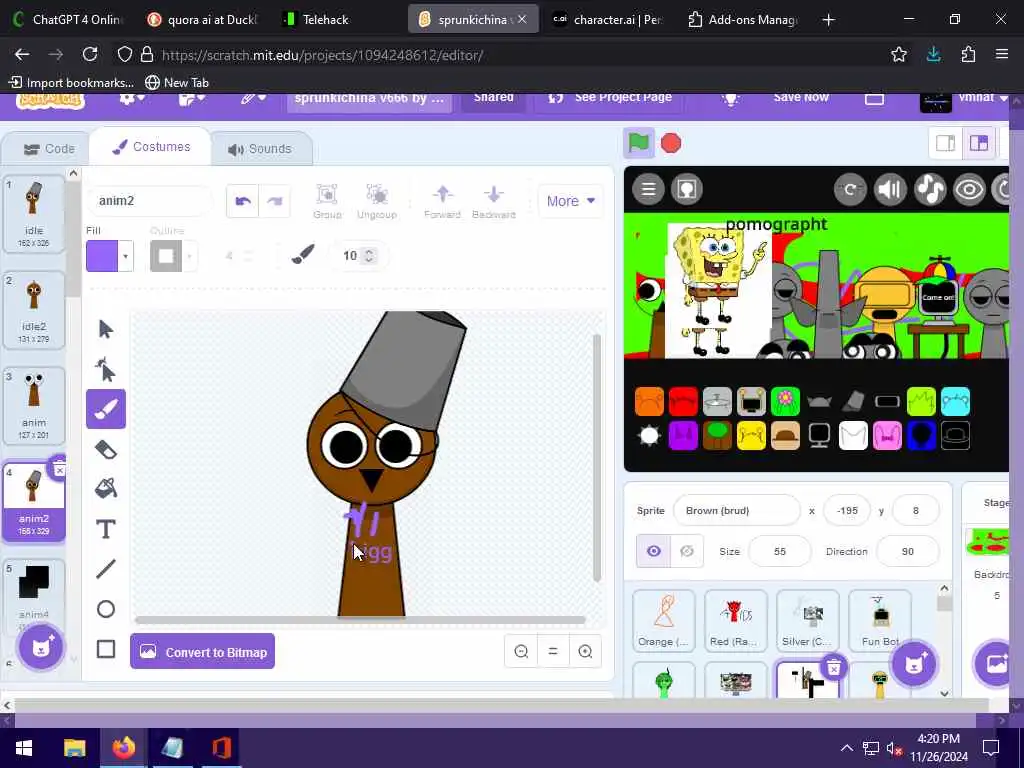
Task: Switch to the Costumes tab
Action: click(152, 147)
